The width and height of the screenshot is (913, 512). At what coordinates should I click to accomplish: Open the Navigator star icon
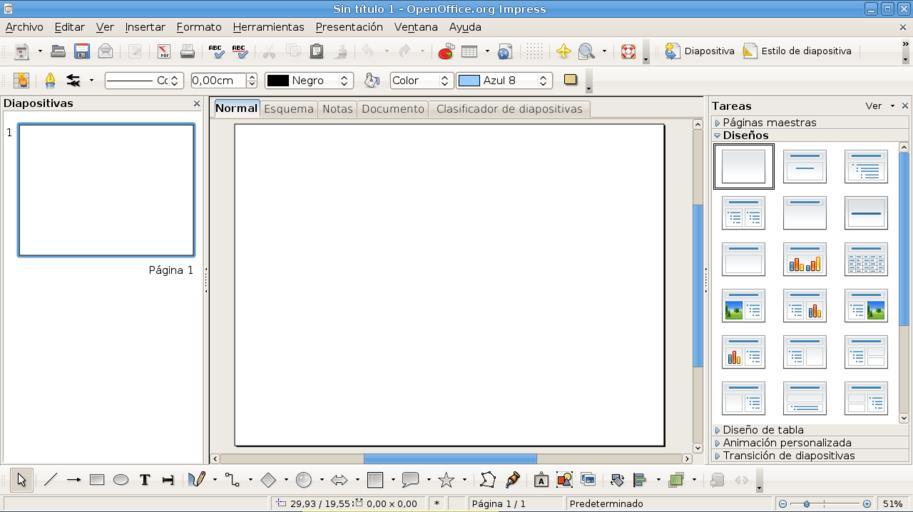(563, 51)
